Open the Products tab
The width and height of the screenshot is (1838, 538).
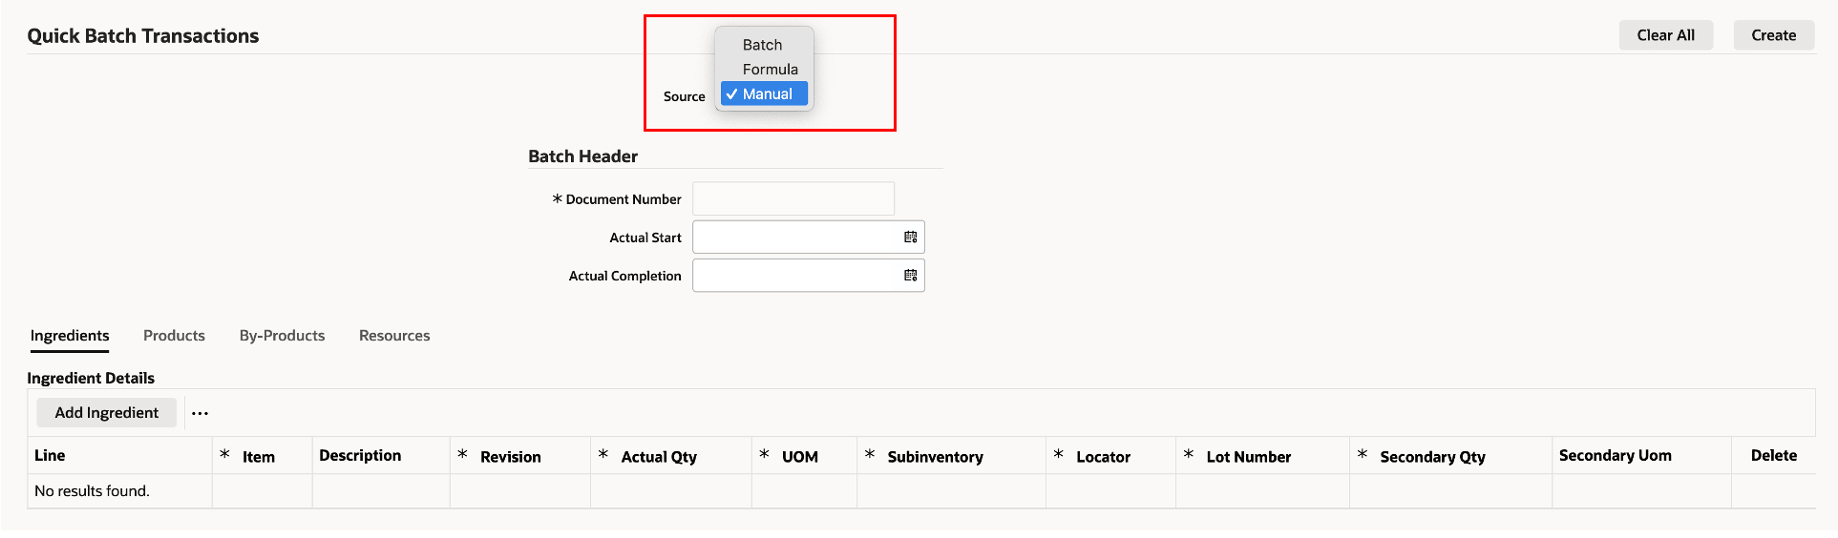[x=174, y=336]
